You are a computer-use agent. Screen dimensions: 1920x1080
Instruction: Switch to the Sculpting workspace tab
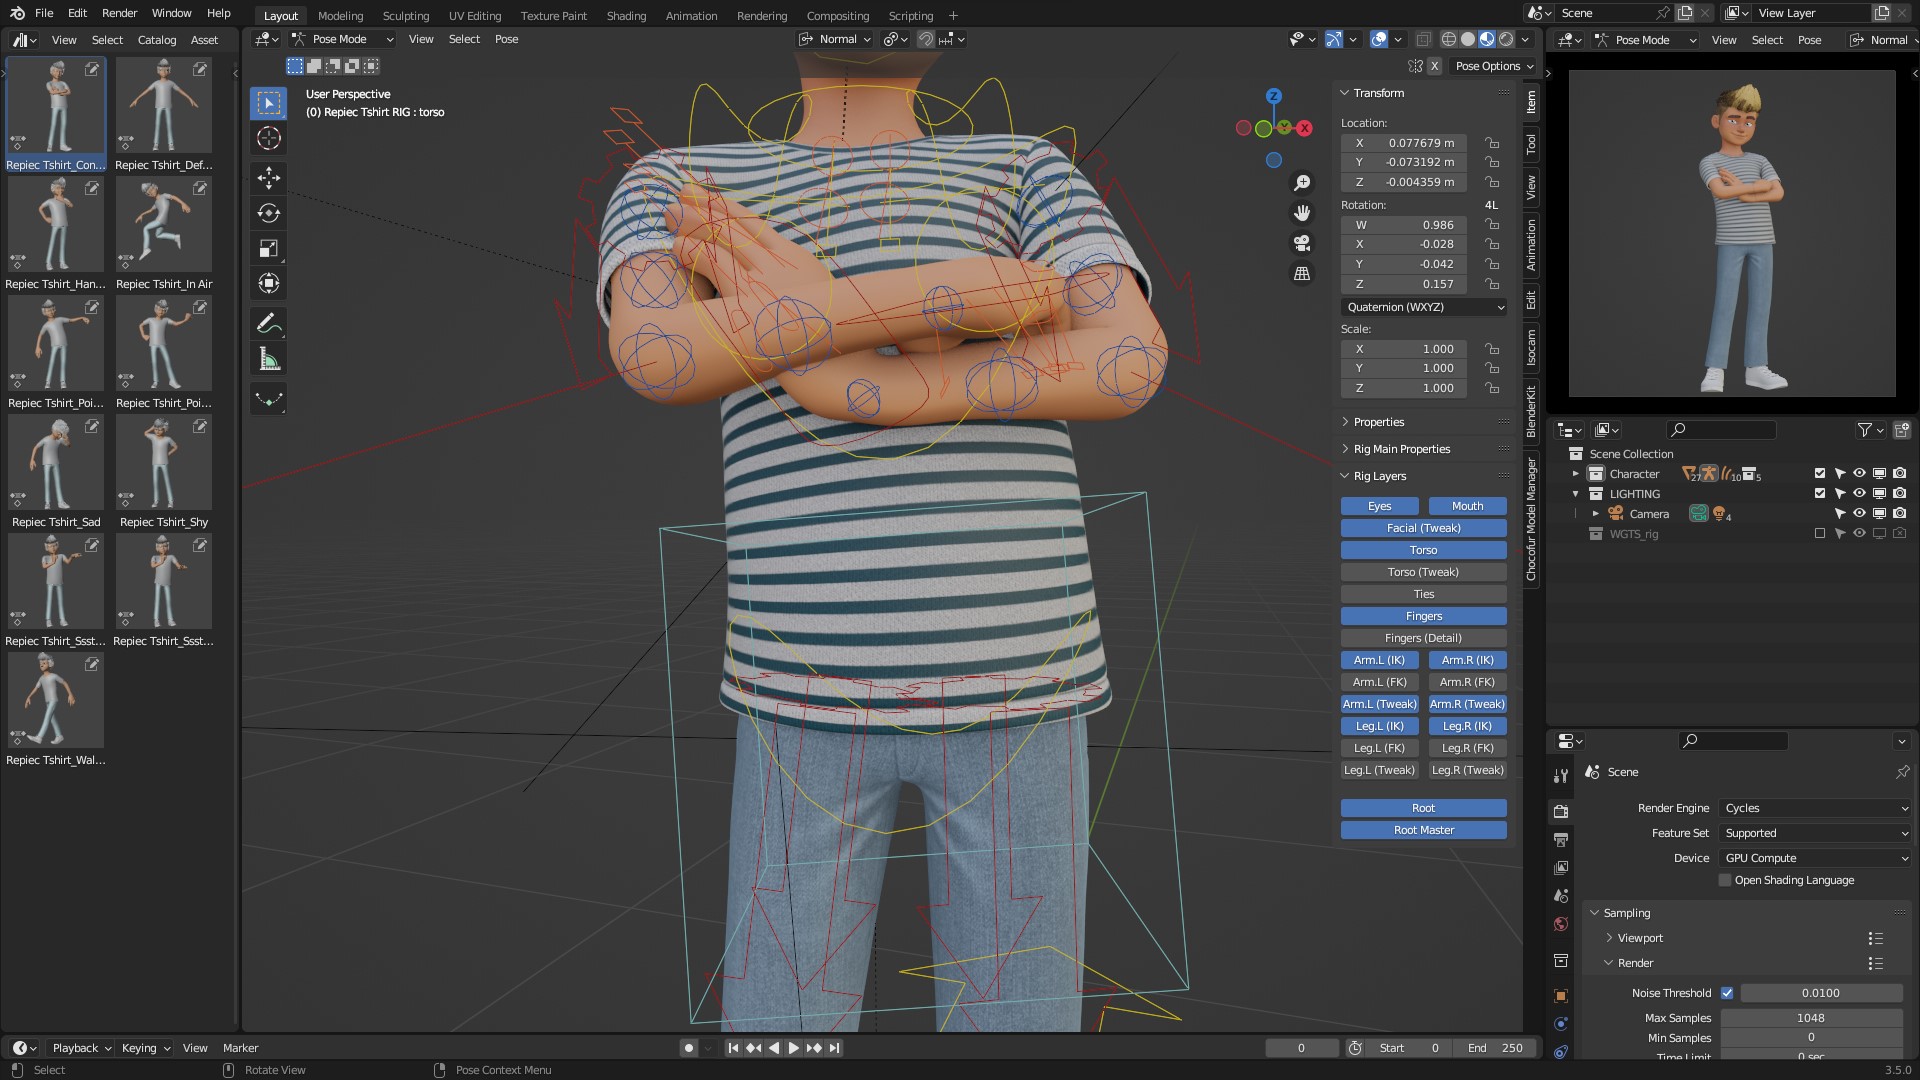pyautogui.click(x=405, y=16)
